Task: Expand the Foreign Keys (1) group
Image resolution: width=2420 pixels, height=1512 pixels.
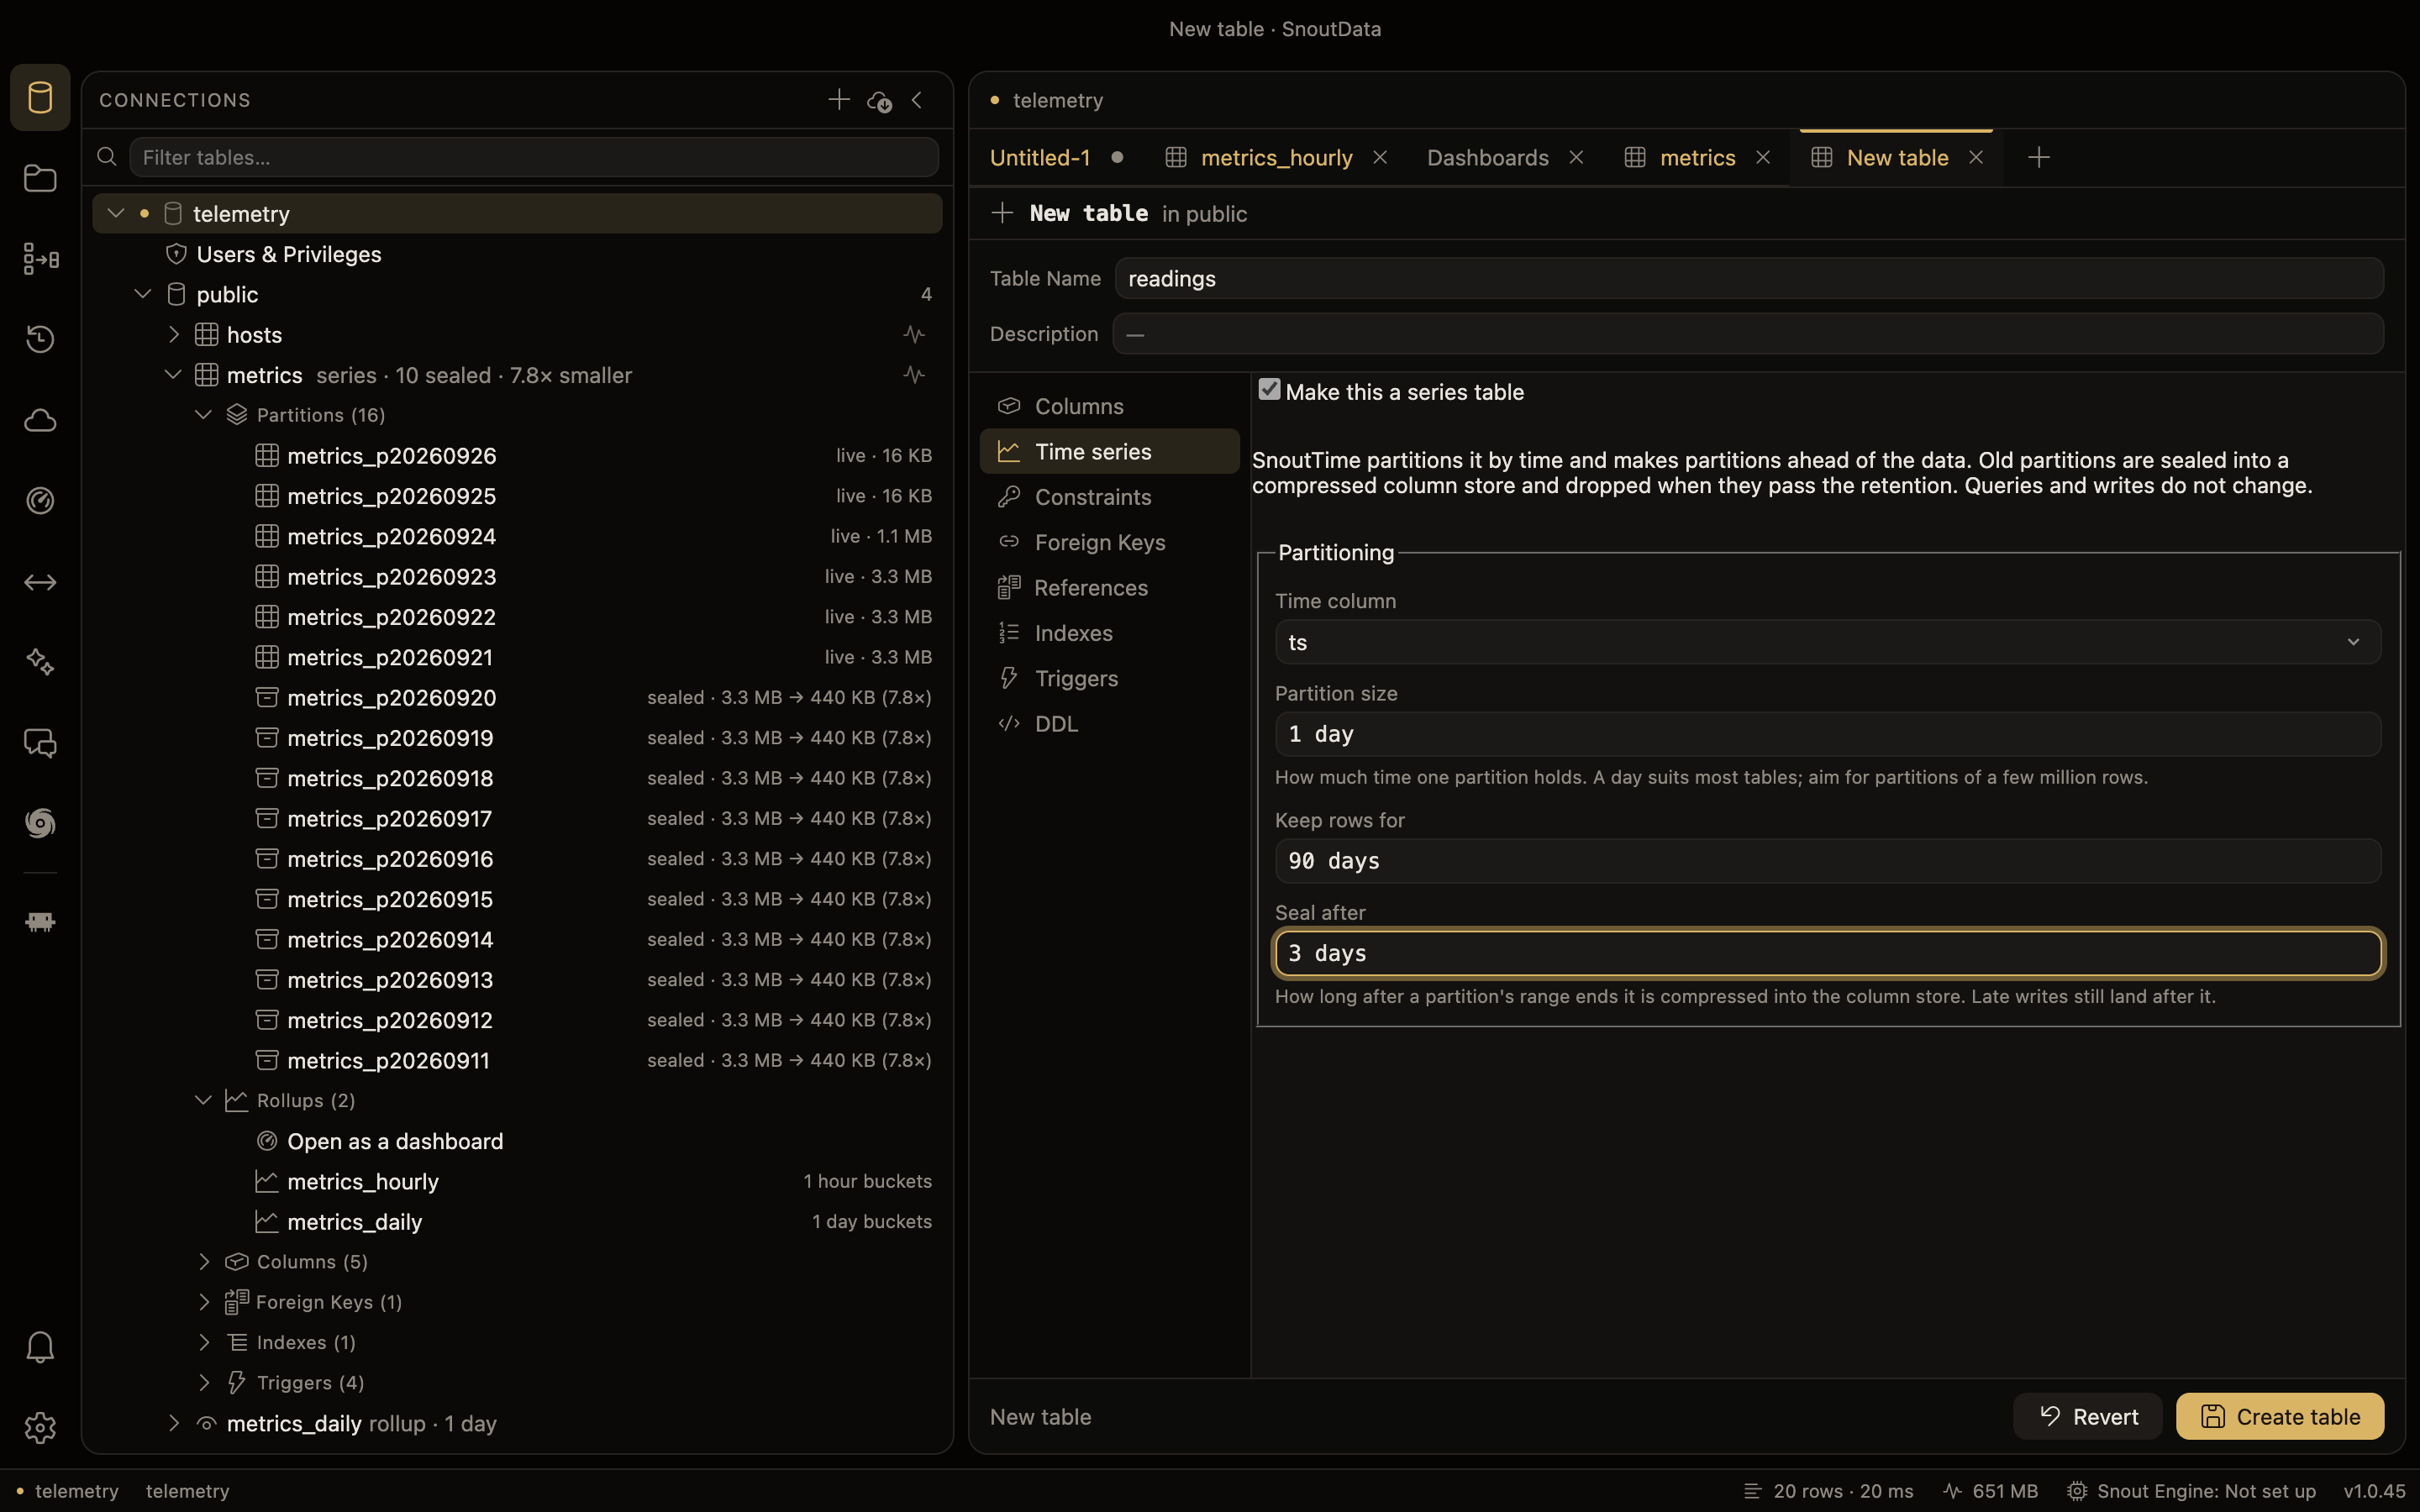Action: pos(204,1302)
